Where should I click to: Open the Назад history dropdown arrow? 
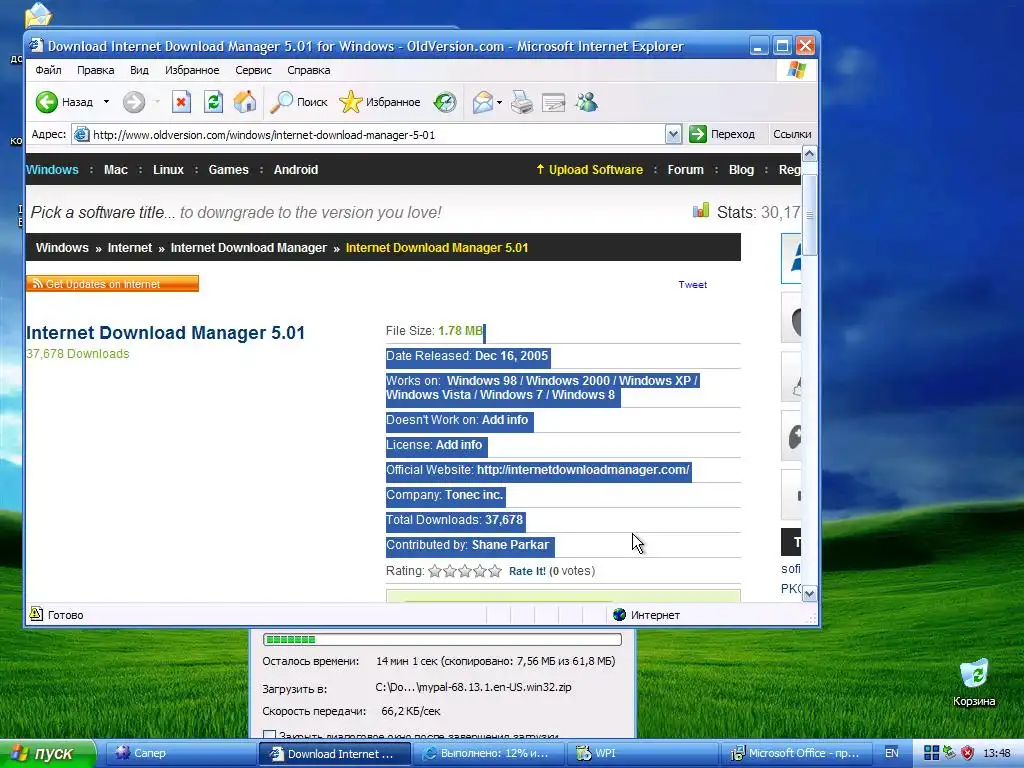[x=106, y=102]
